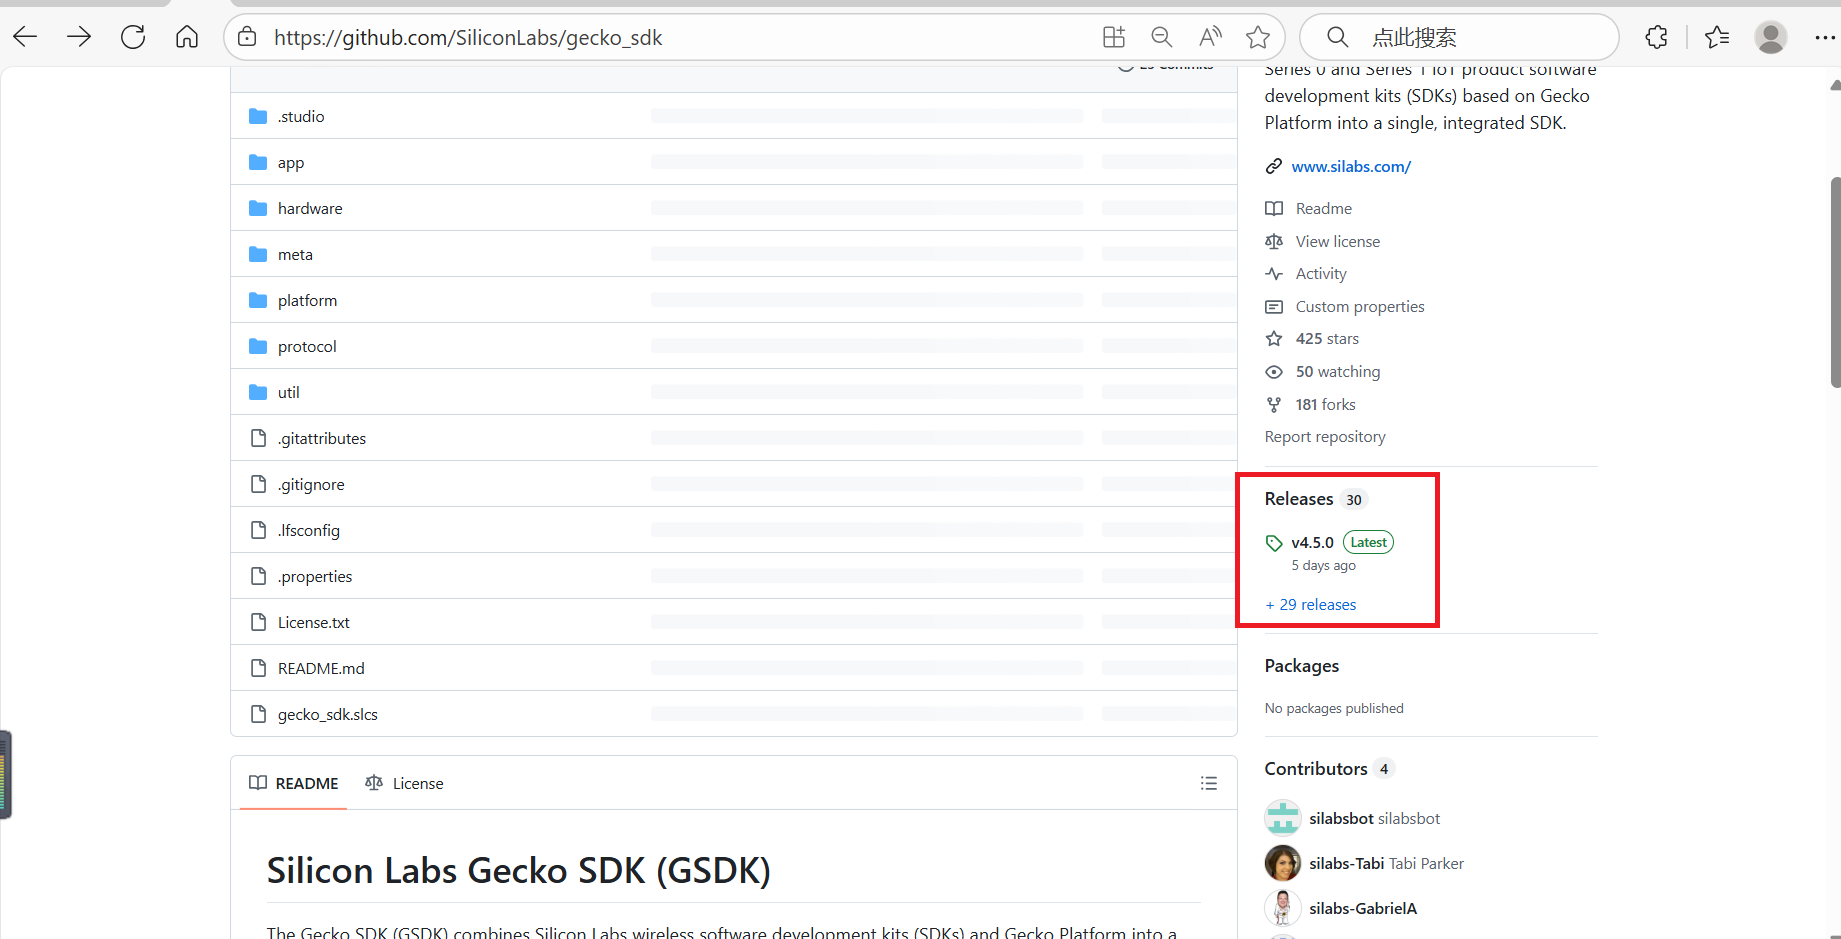Open the hardware folder
The width and height of the screenshot is (1841, 939).
tap(310, 208)
